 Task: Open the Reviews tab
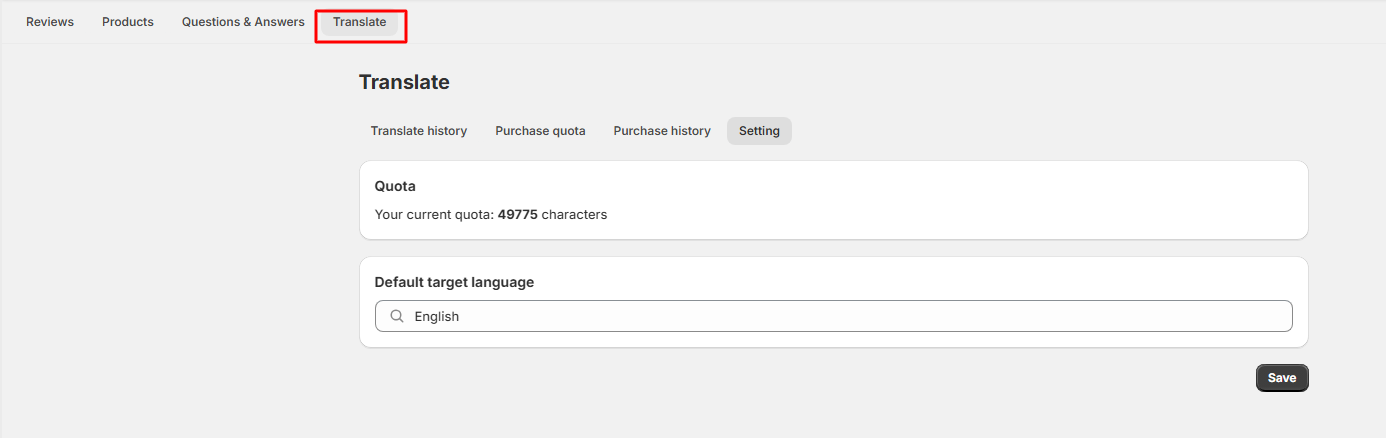click(50, 22)
